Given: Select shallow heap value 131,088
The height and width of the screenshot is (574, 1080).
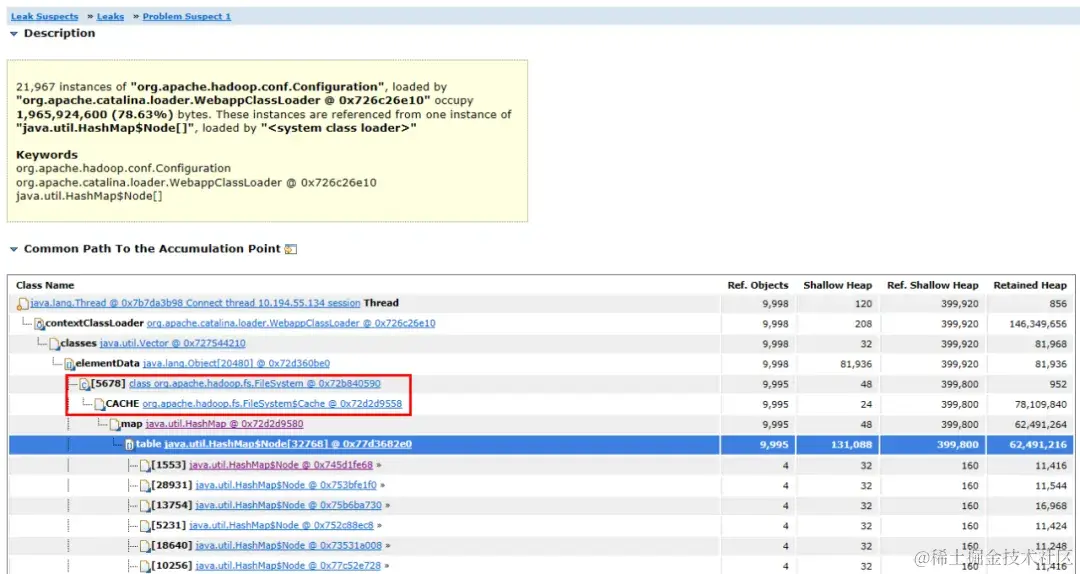Looking at the screenshot, I should tap(853, 444).
